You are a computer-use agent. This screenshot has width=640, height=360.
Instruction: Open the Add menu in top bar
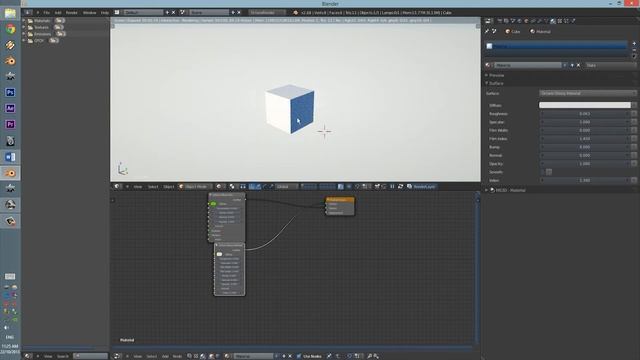tap(58, 13)
